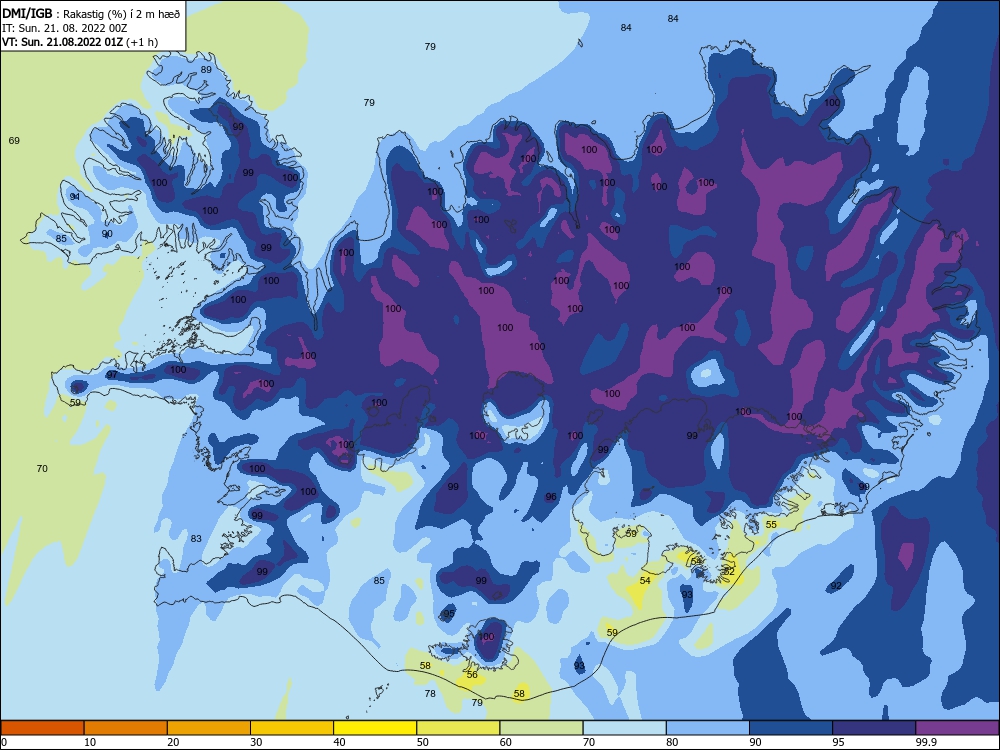The height and width of the screenshot is (750, 1000).
Task: Click legend tick label '10'
Action: [90, 742]
